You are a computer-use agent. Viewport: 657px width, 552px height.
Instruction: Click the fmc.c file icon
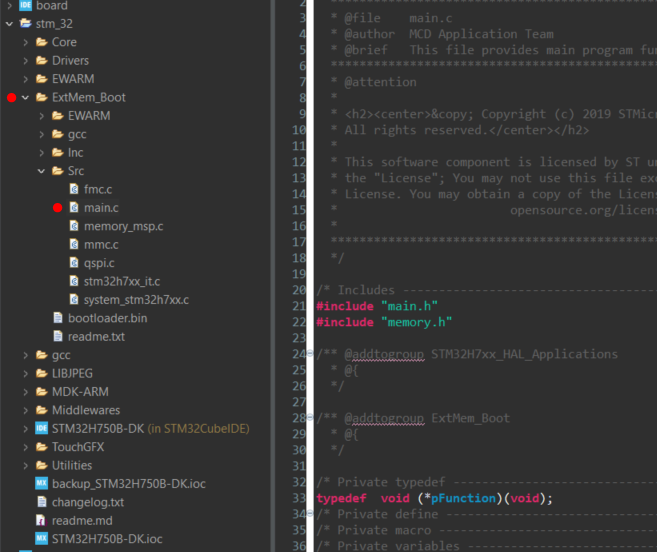74,189
